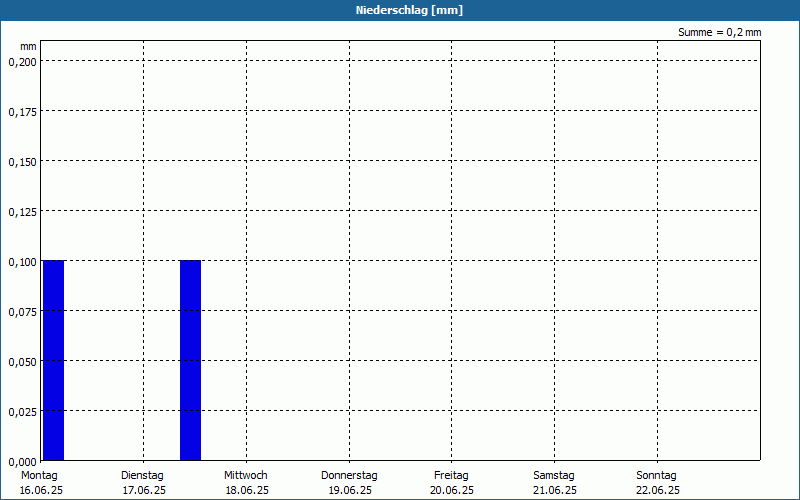Click the 0,075 y-axis value

[x=22, y=312]
